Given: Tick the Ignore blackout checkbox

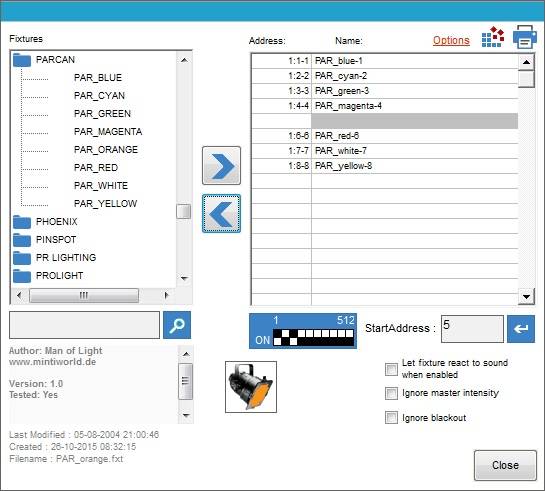Looking at the screenshot, I should [391, 418].
